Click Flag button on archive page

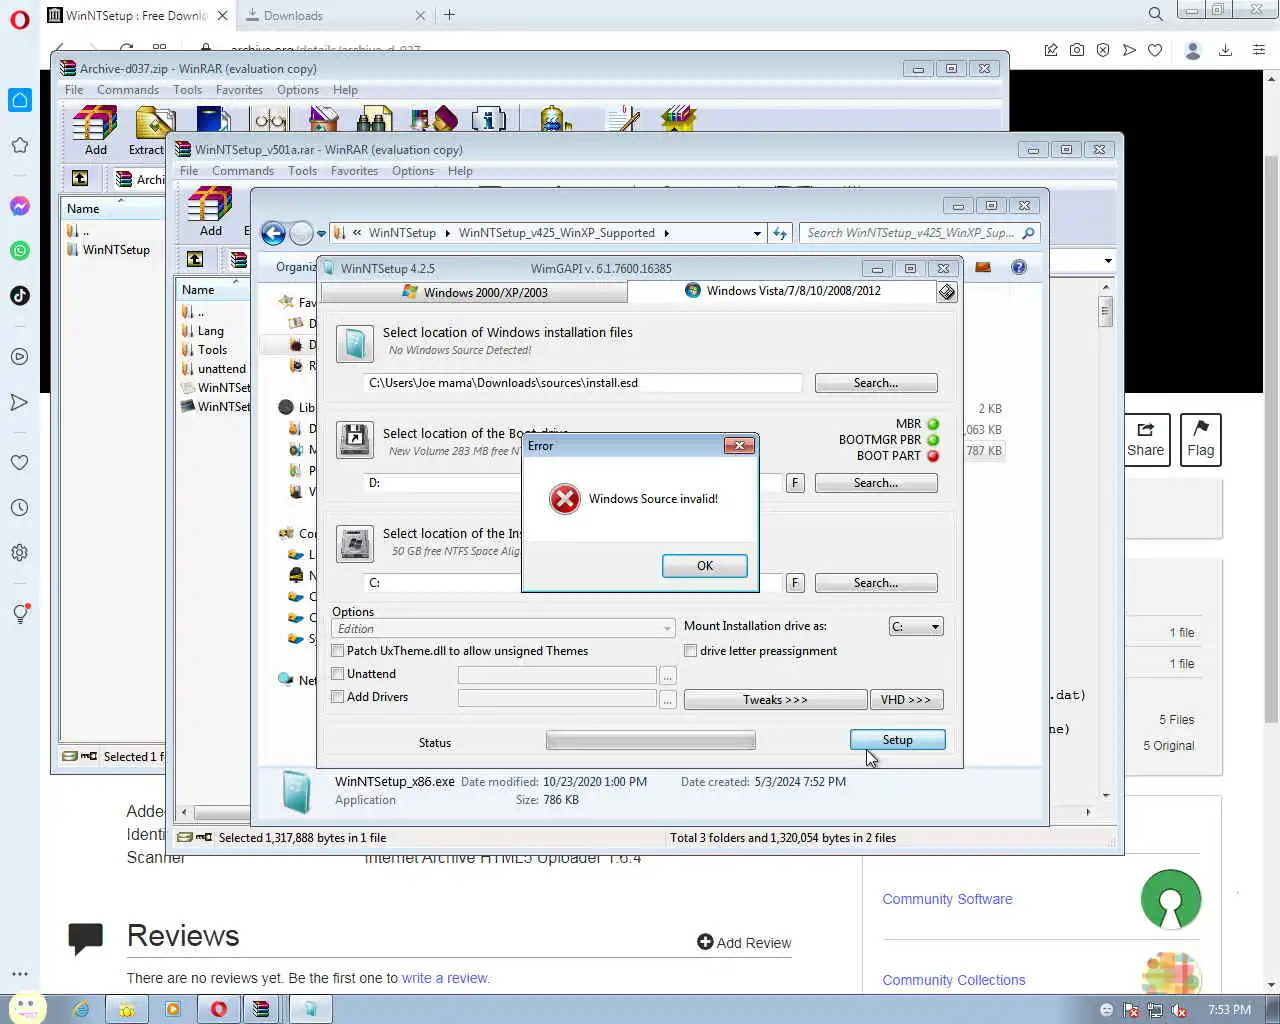(1201, 440)
